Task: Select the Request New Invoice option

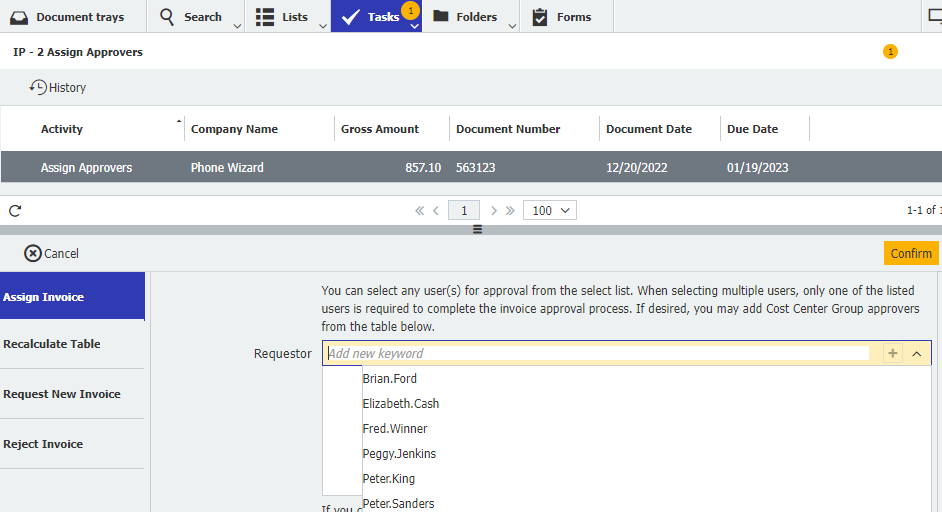Action: [x=72, y=394]
